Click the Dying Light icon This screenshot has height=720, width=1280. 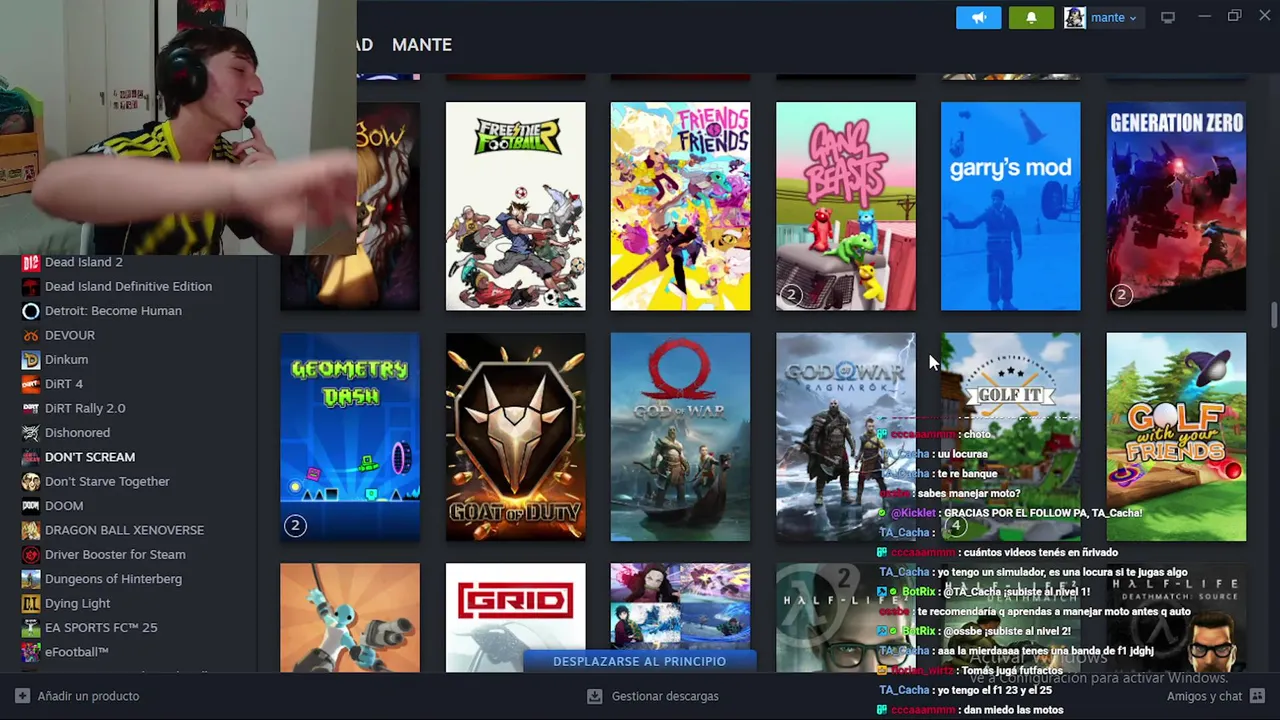coord(31,603)
